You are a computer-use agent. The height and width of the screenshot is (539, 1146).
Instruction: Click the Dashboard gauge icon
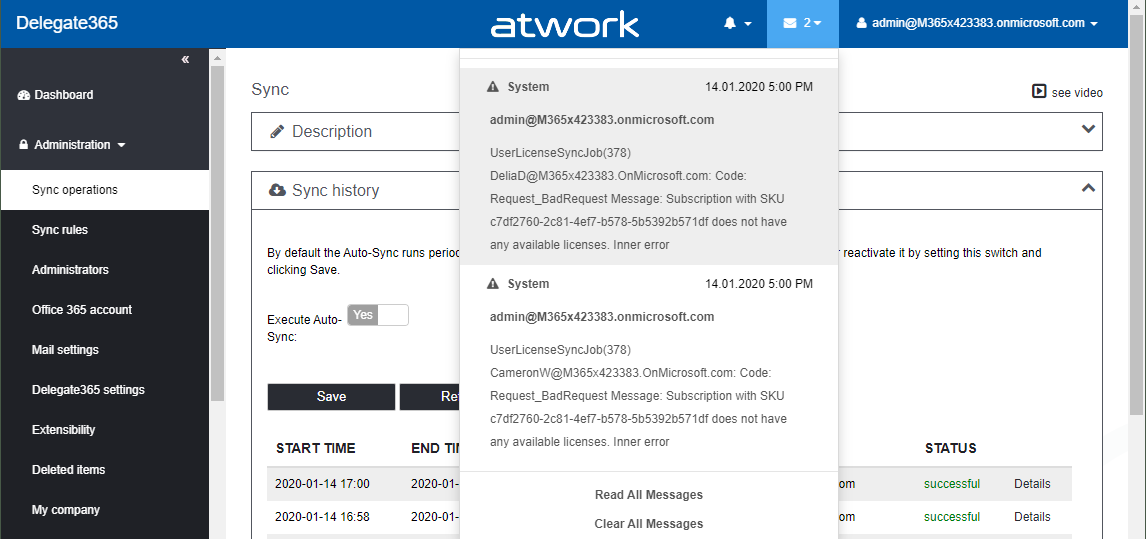(x=24, y=95)
